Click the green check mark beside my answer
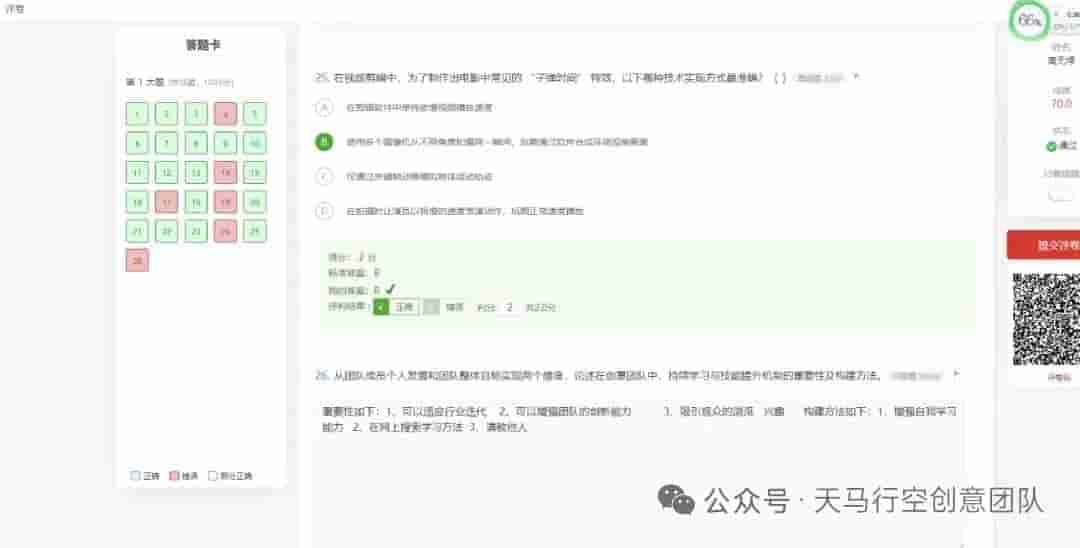1080x548 pixels. coord(391,290)
